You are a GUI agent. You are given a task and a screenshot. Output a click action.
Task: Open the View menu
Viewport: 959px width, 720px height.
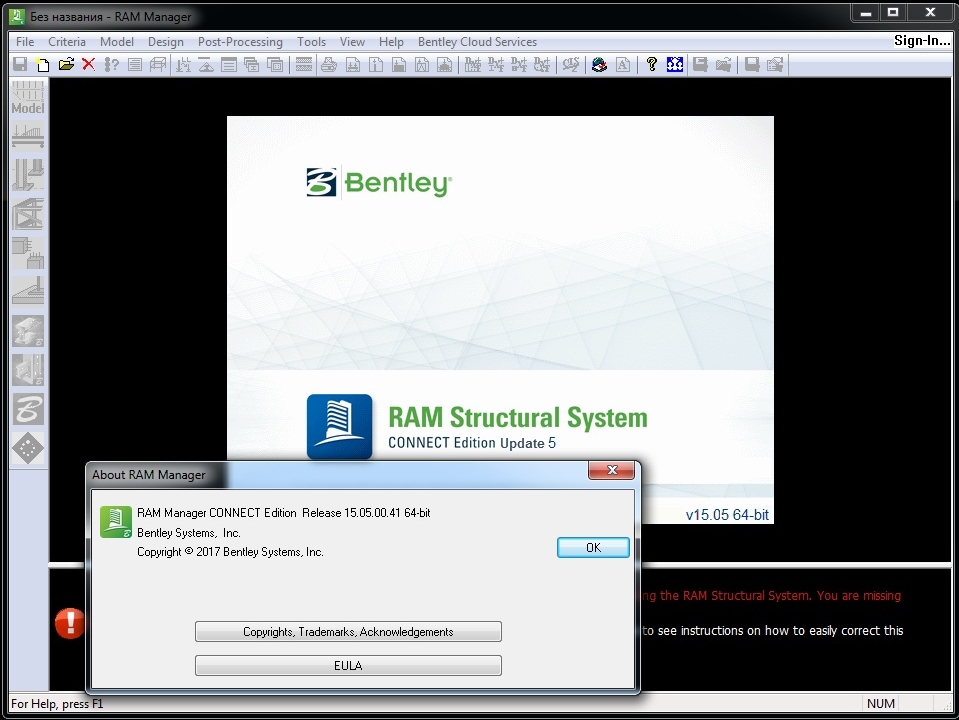[x=352, y=42]
